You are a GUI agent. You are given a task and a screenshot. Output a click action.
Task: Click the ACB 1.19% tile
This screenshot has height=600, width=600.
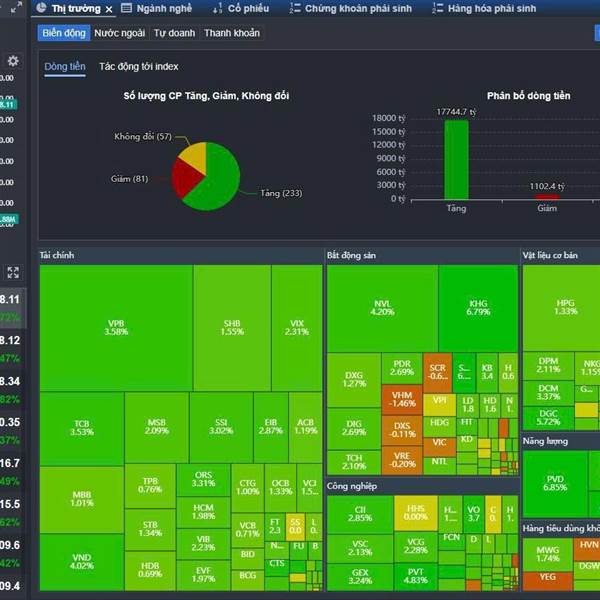[x=305, y=427]
